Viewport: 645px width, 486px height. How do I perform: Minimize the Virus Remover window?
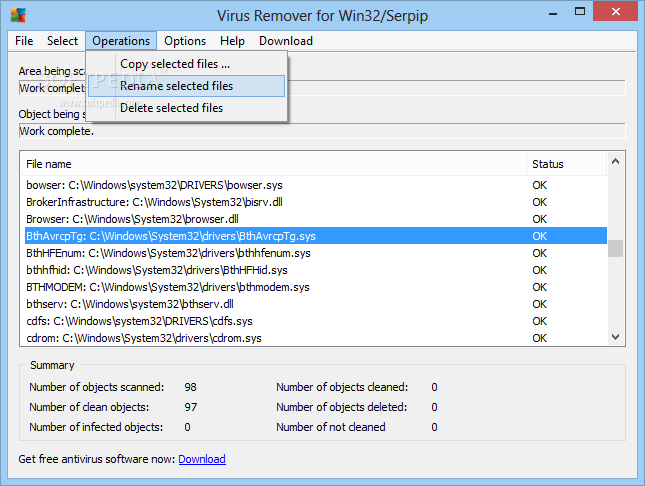point(553,12)
